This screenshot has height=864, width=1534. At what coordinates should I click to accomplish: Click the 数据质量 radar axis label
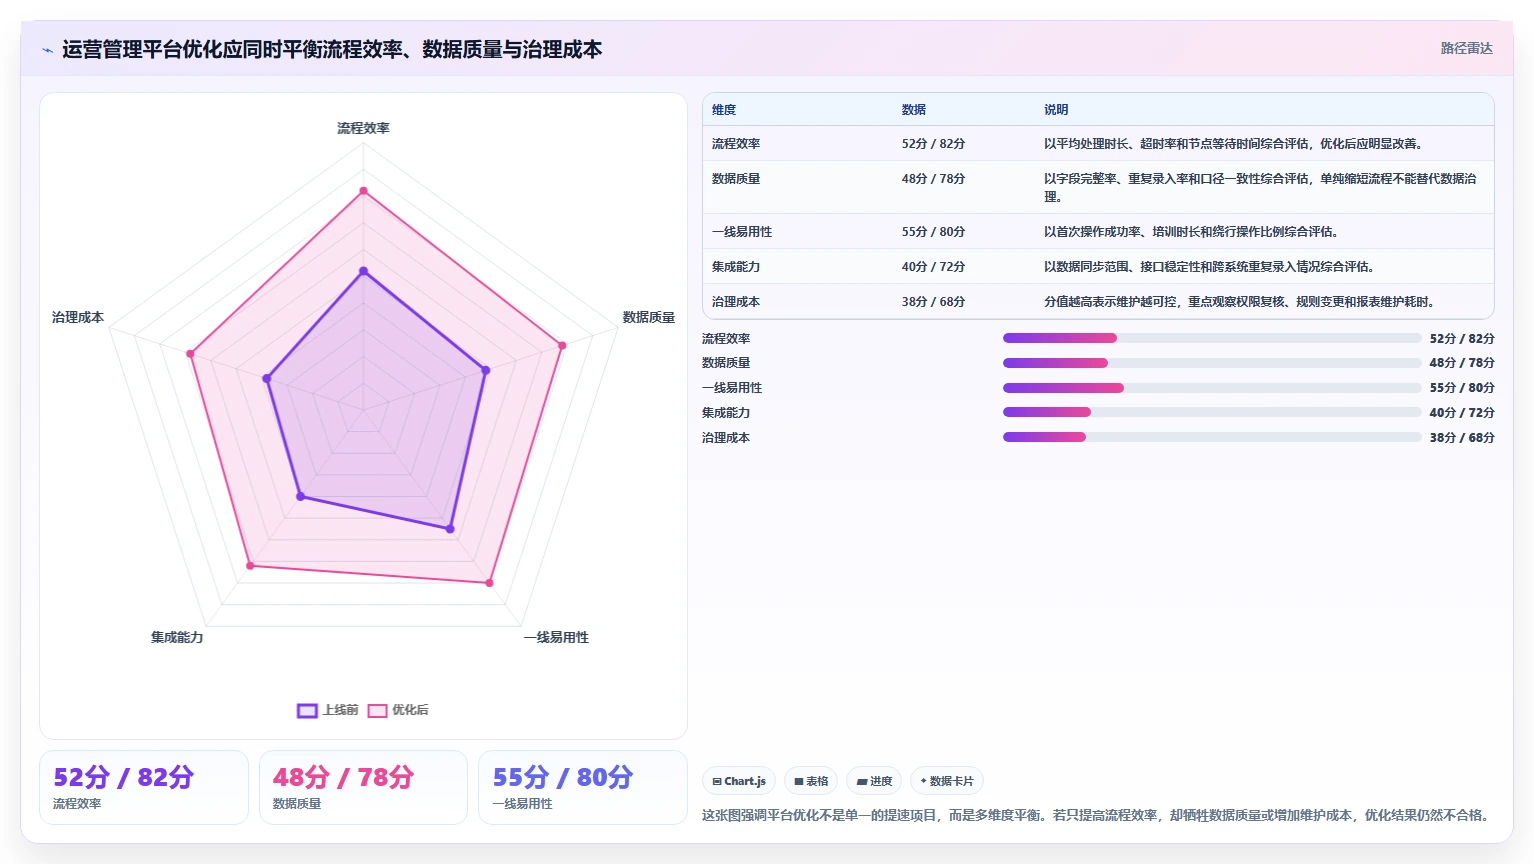pos(649,317)
